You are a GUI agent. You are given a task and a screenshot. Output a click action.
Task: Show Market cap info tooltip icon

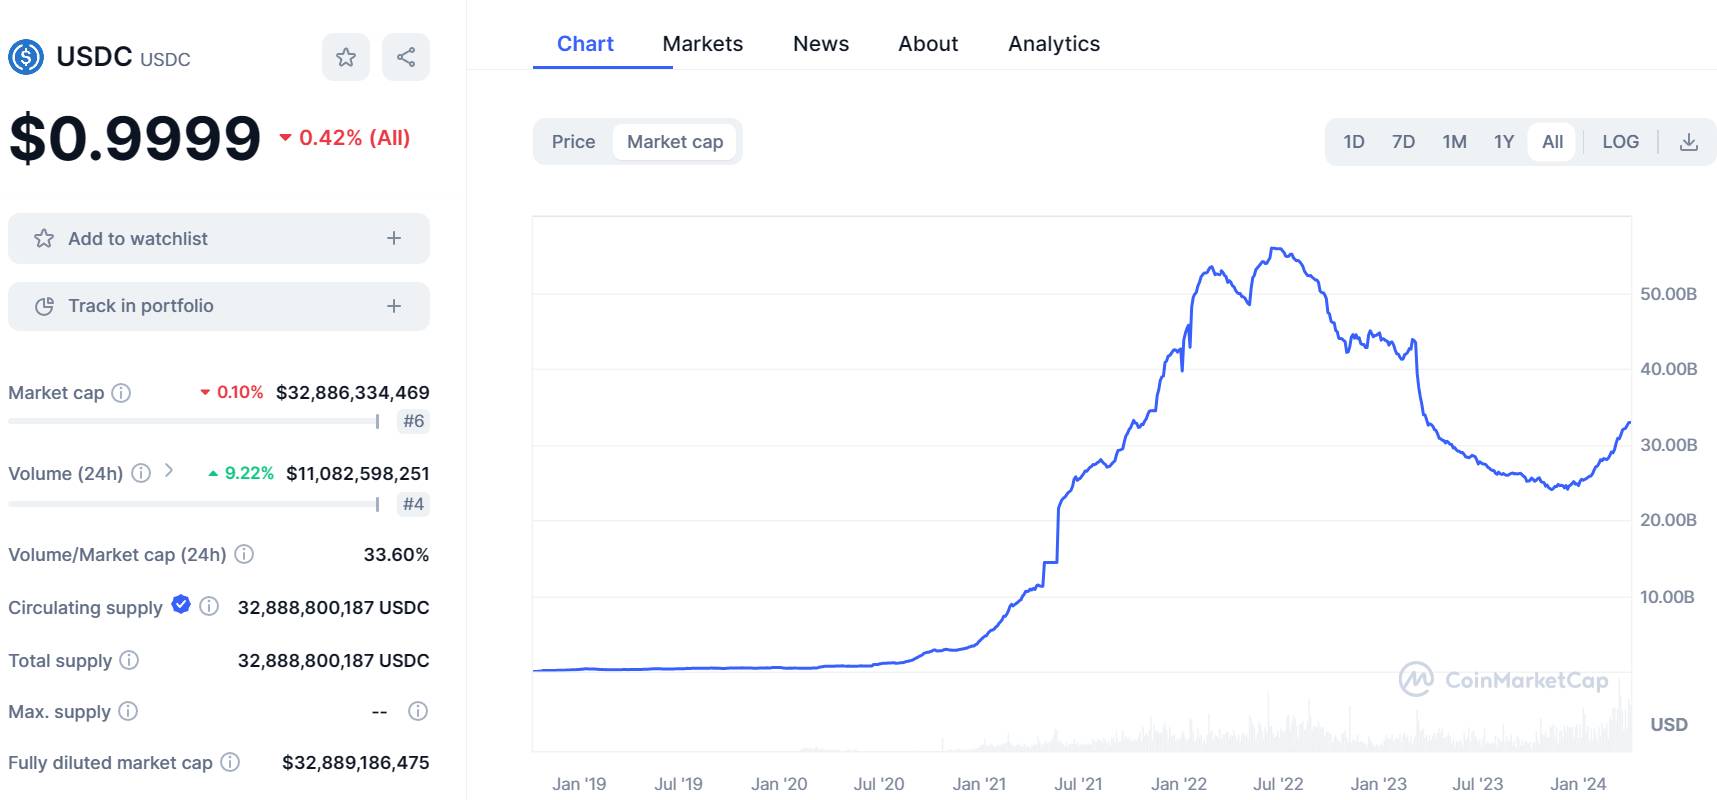(x=121, y=393)
